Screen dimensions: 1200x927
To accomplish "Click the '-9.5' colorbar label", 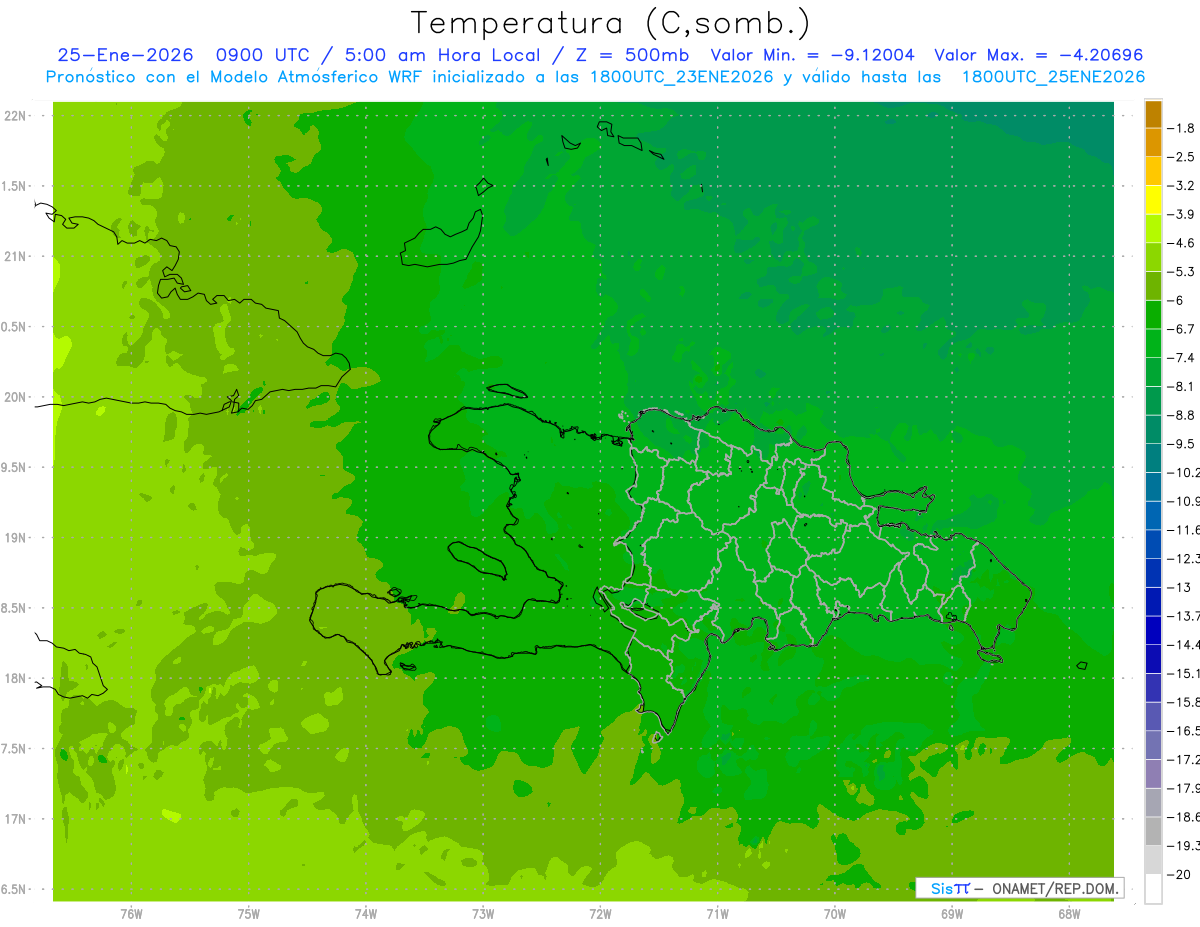I will [1181, 444].
